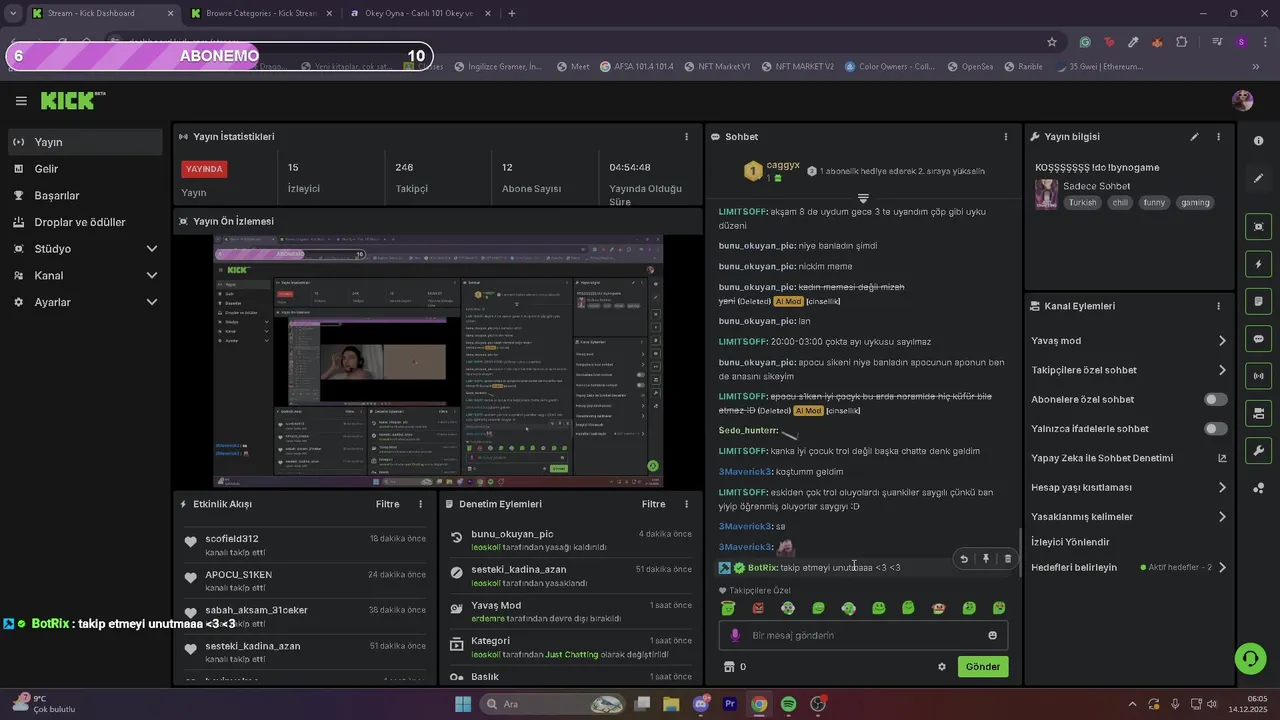Viewport: 1280px width, 720px height.
Task: Click the message input field
Action: tap(863, 635)
